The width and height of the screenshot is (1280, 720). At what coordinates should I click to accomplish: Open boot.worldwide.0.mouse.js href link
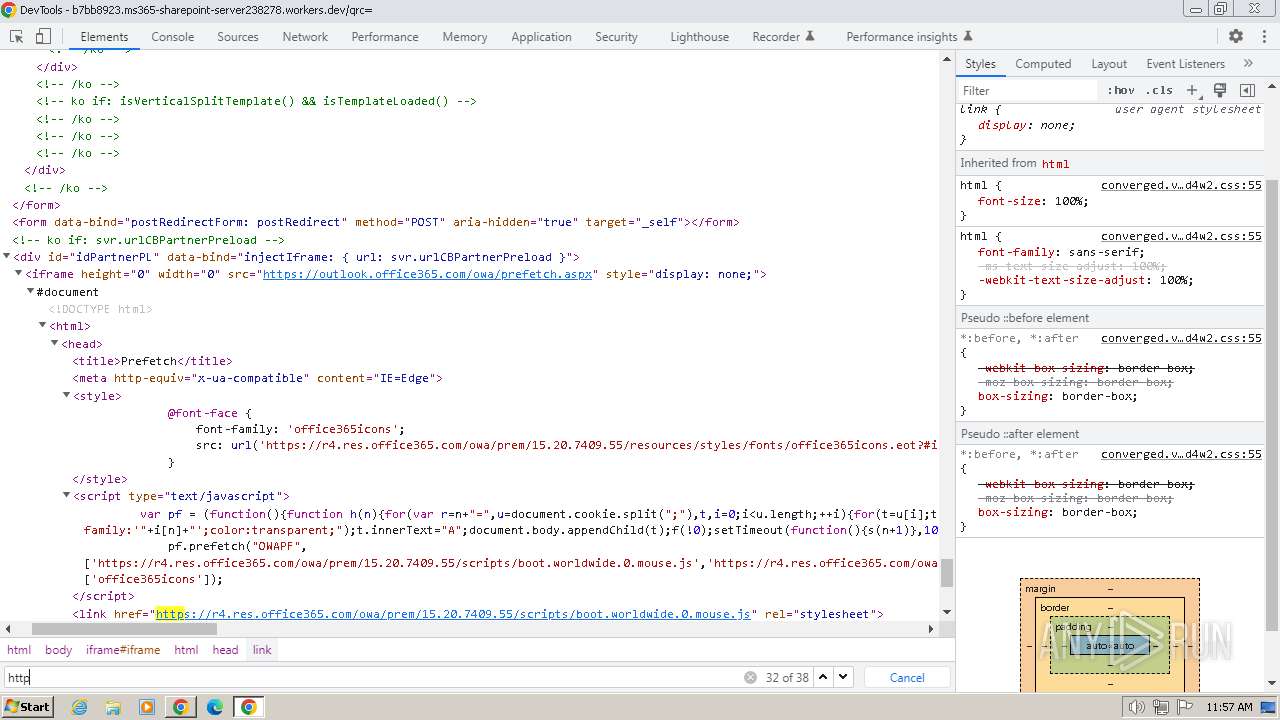point(453,614)
